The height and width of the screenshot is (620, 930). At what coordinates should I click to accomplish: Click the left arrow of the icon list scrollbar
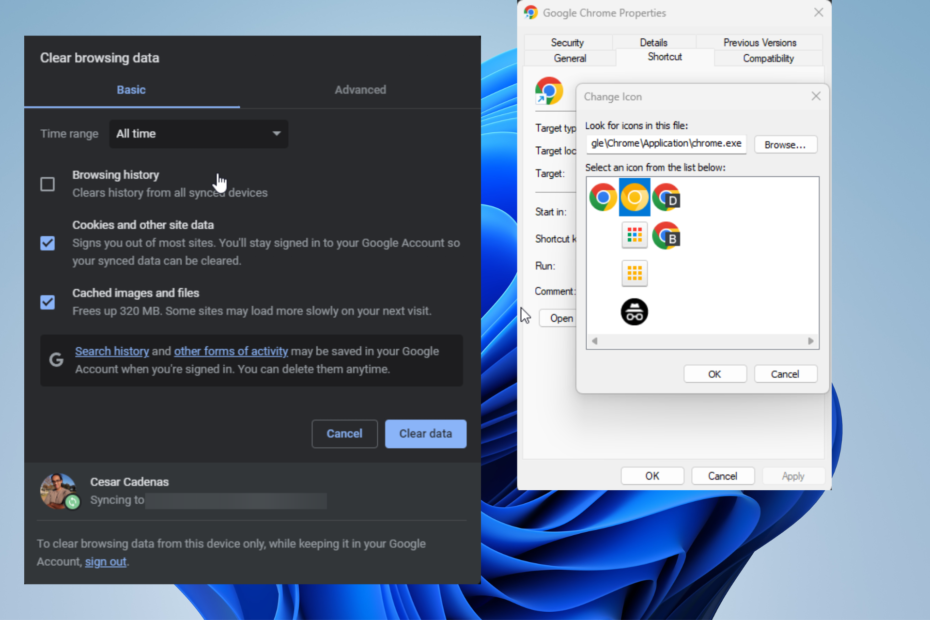tap(592, 341)
